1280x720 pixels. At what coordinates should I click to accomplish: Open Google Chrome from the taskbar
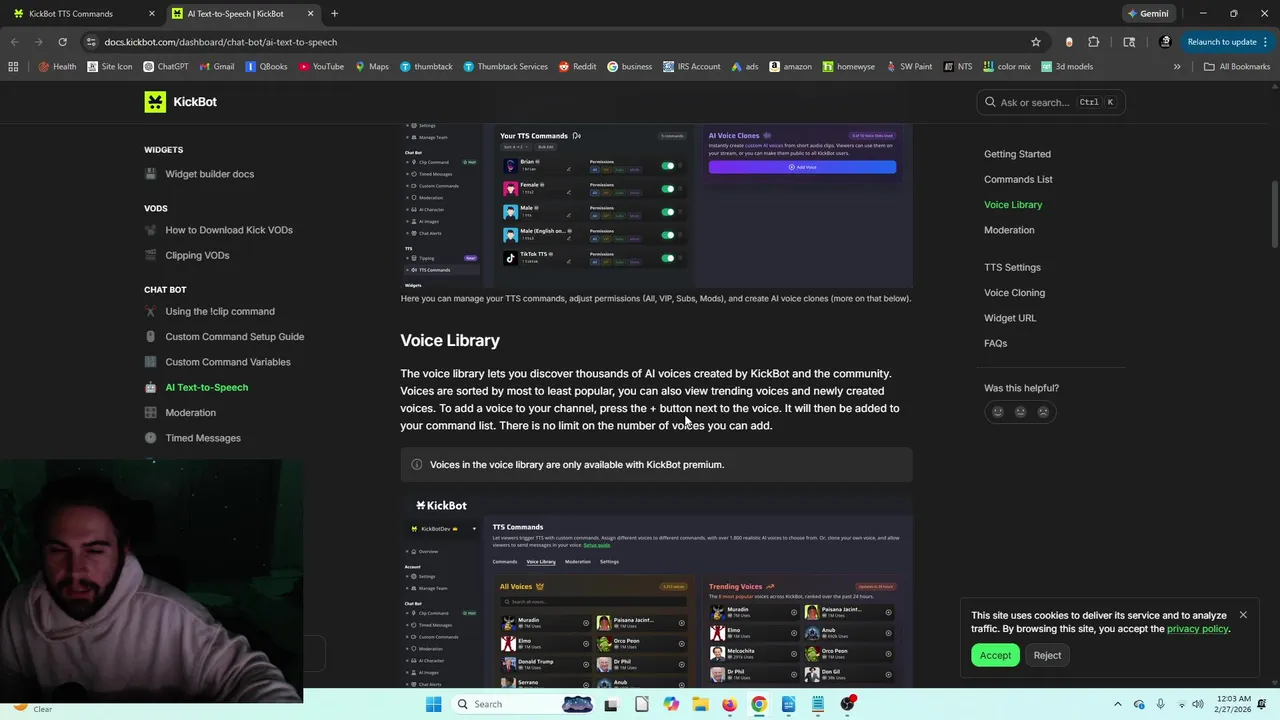pyautogui.click(x=759, y=704)
